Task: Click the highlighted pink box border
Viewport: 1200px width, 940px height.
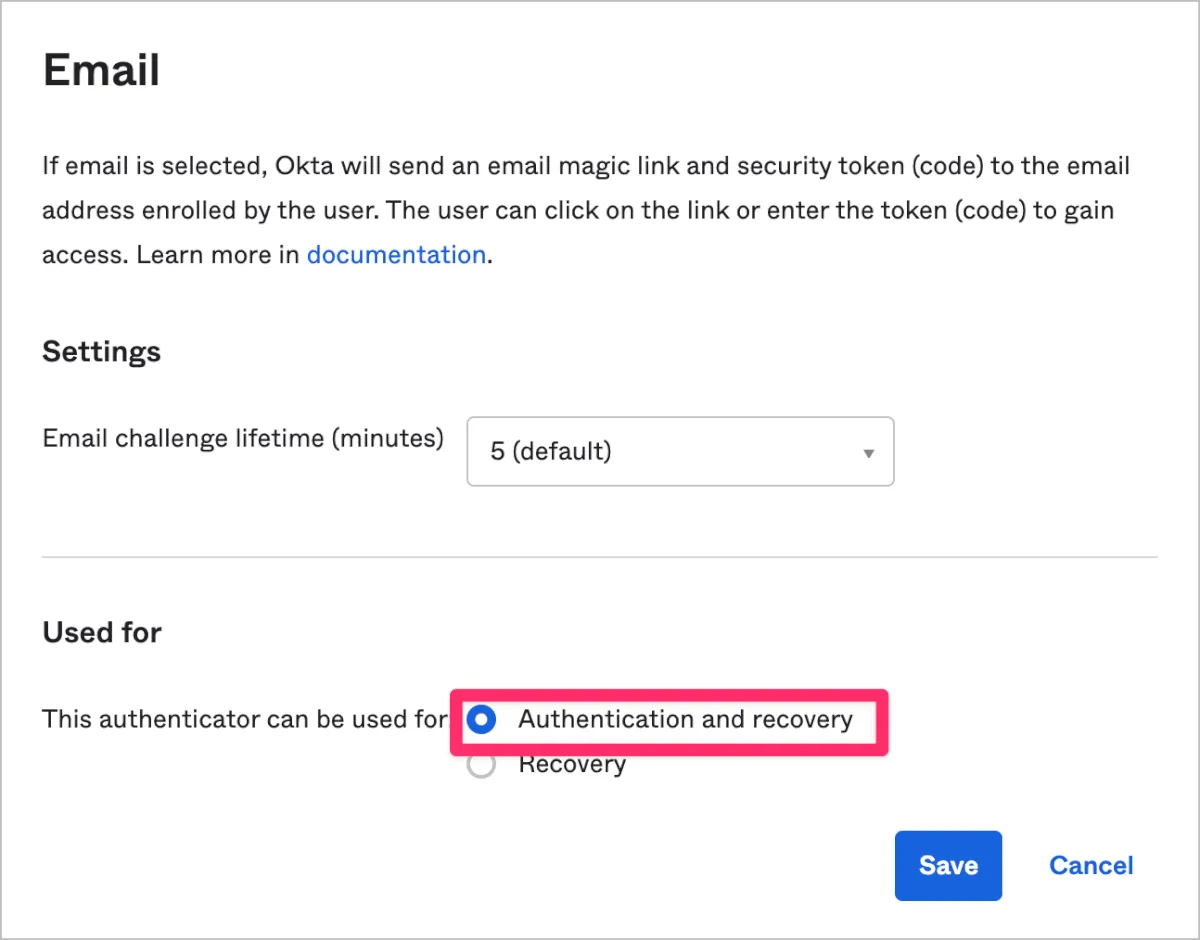Action: coord(670,691)
